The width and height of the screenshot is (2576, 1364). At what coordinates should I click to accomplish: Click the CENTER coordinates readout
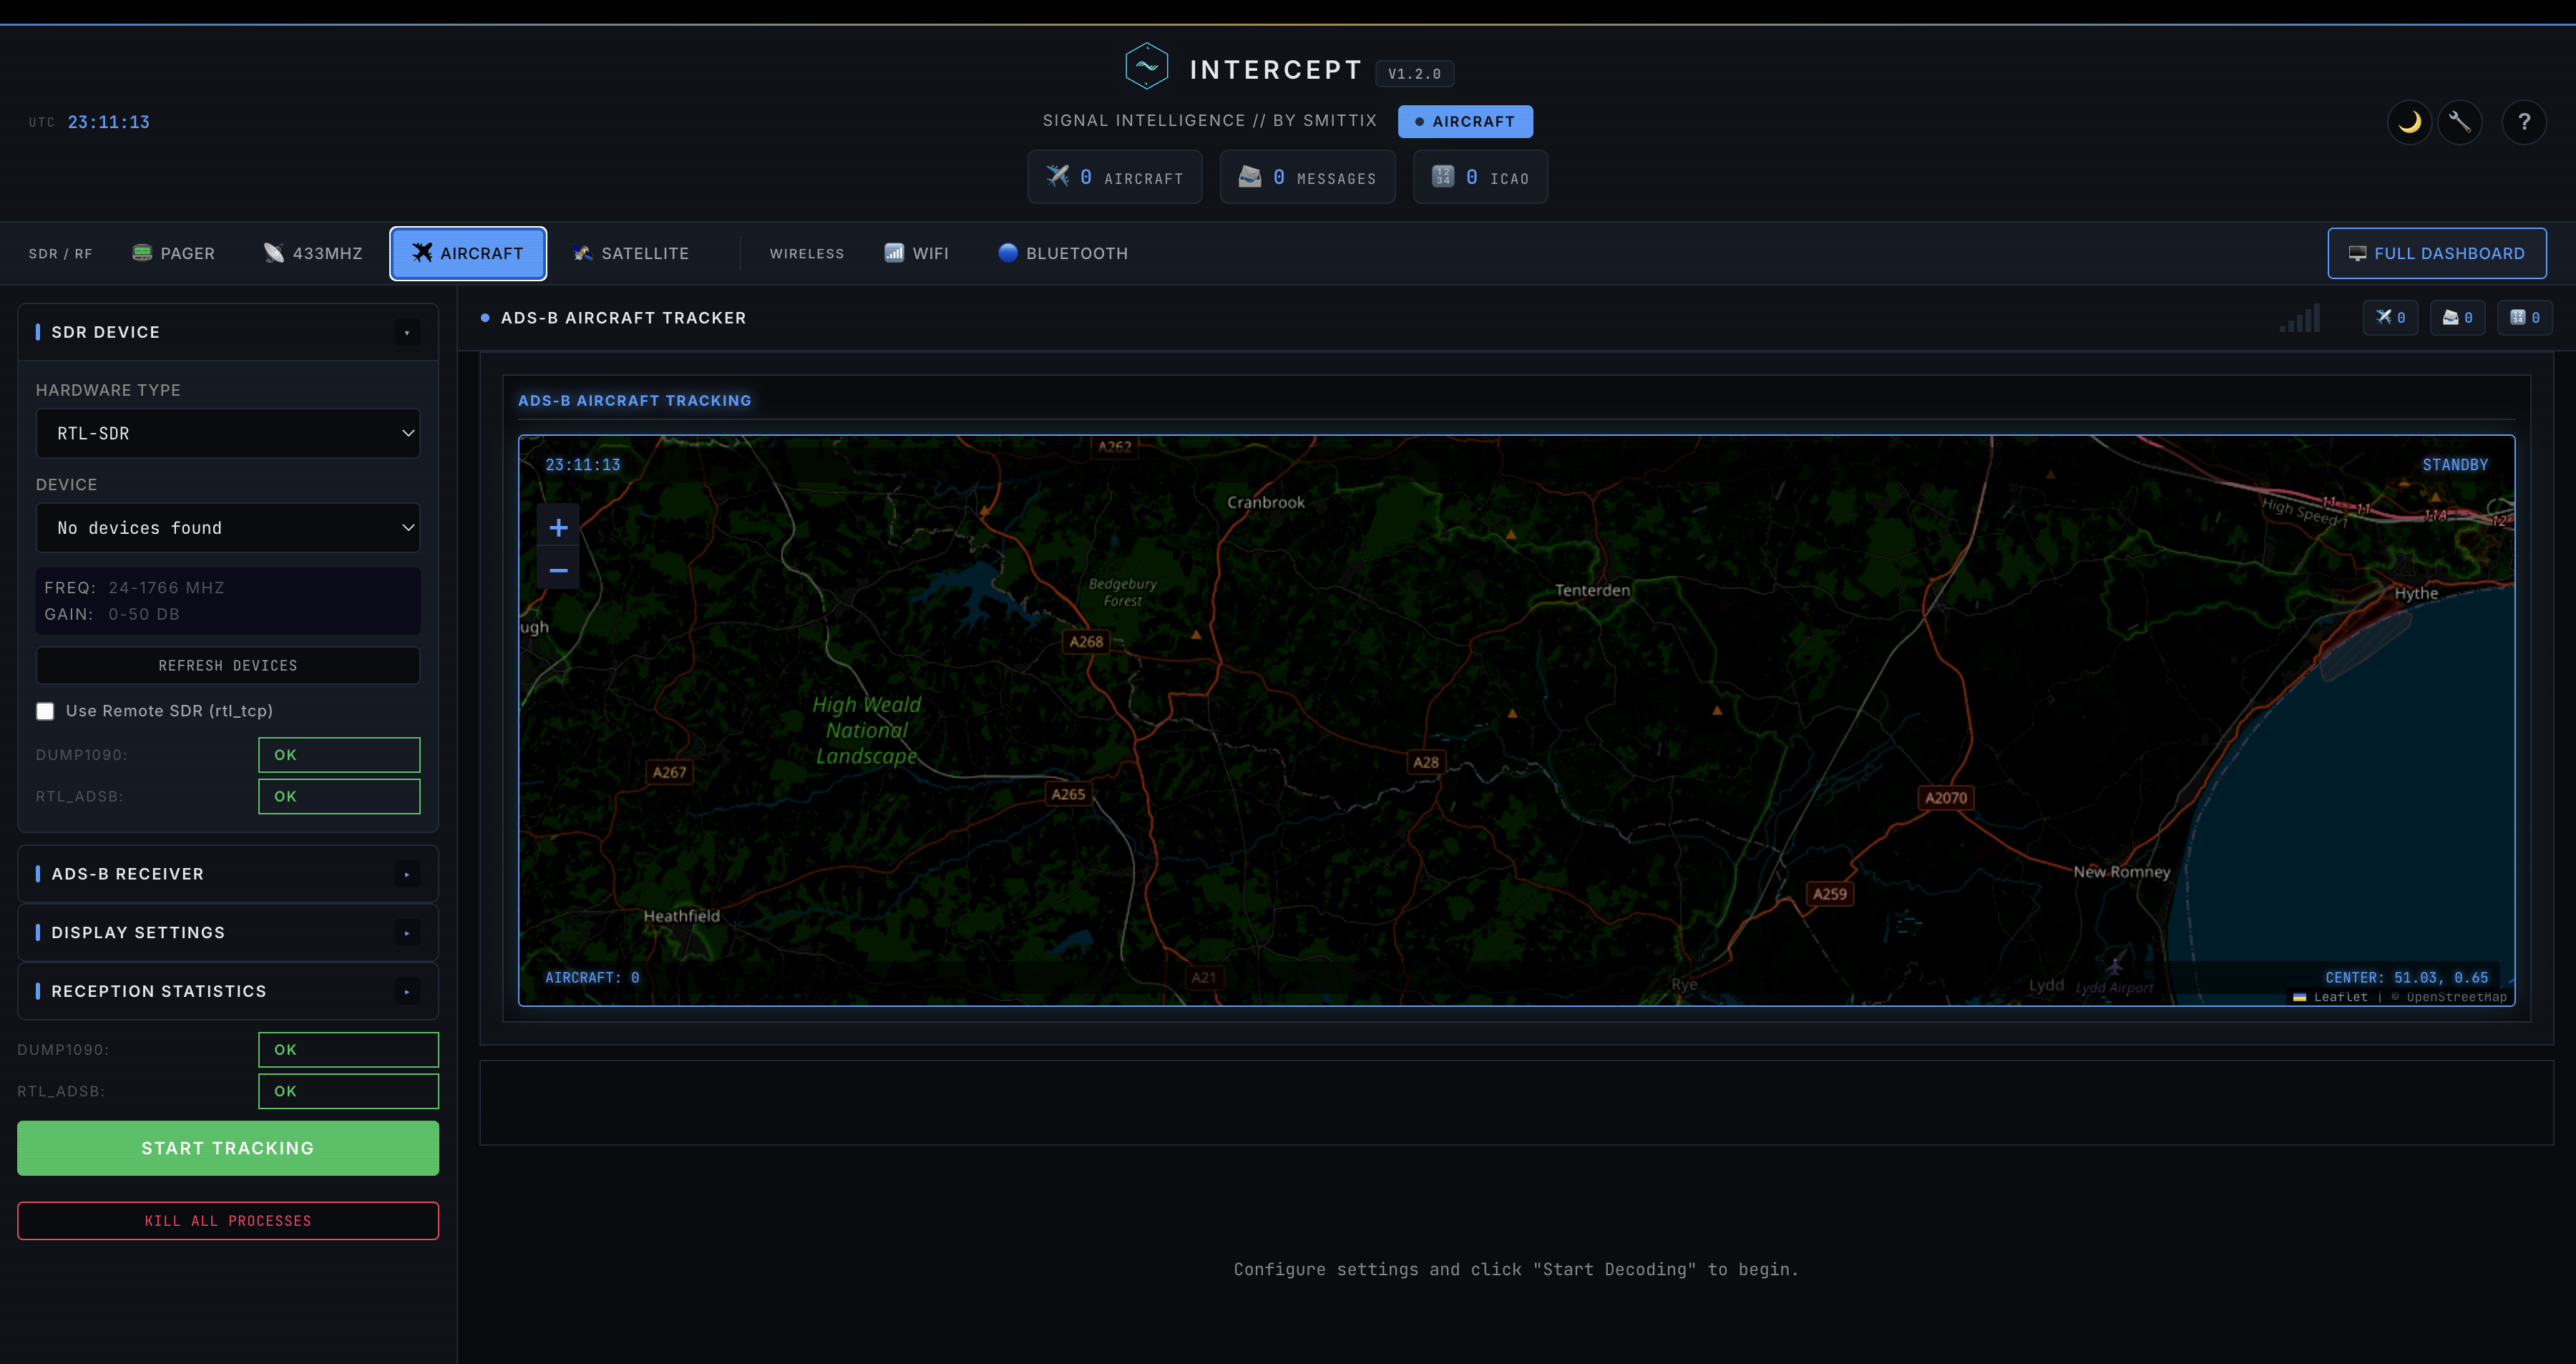pyautogui.click(x=2406, y=978)
